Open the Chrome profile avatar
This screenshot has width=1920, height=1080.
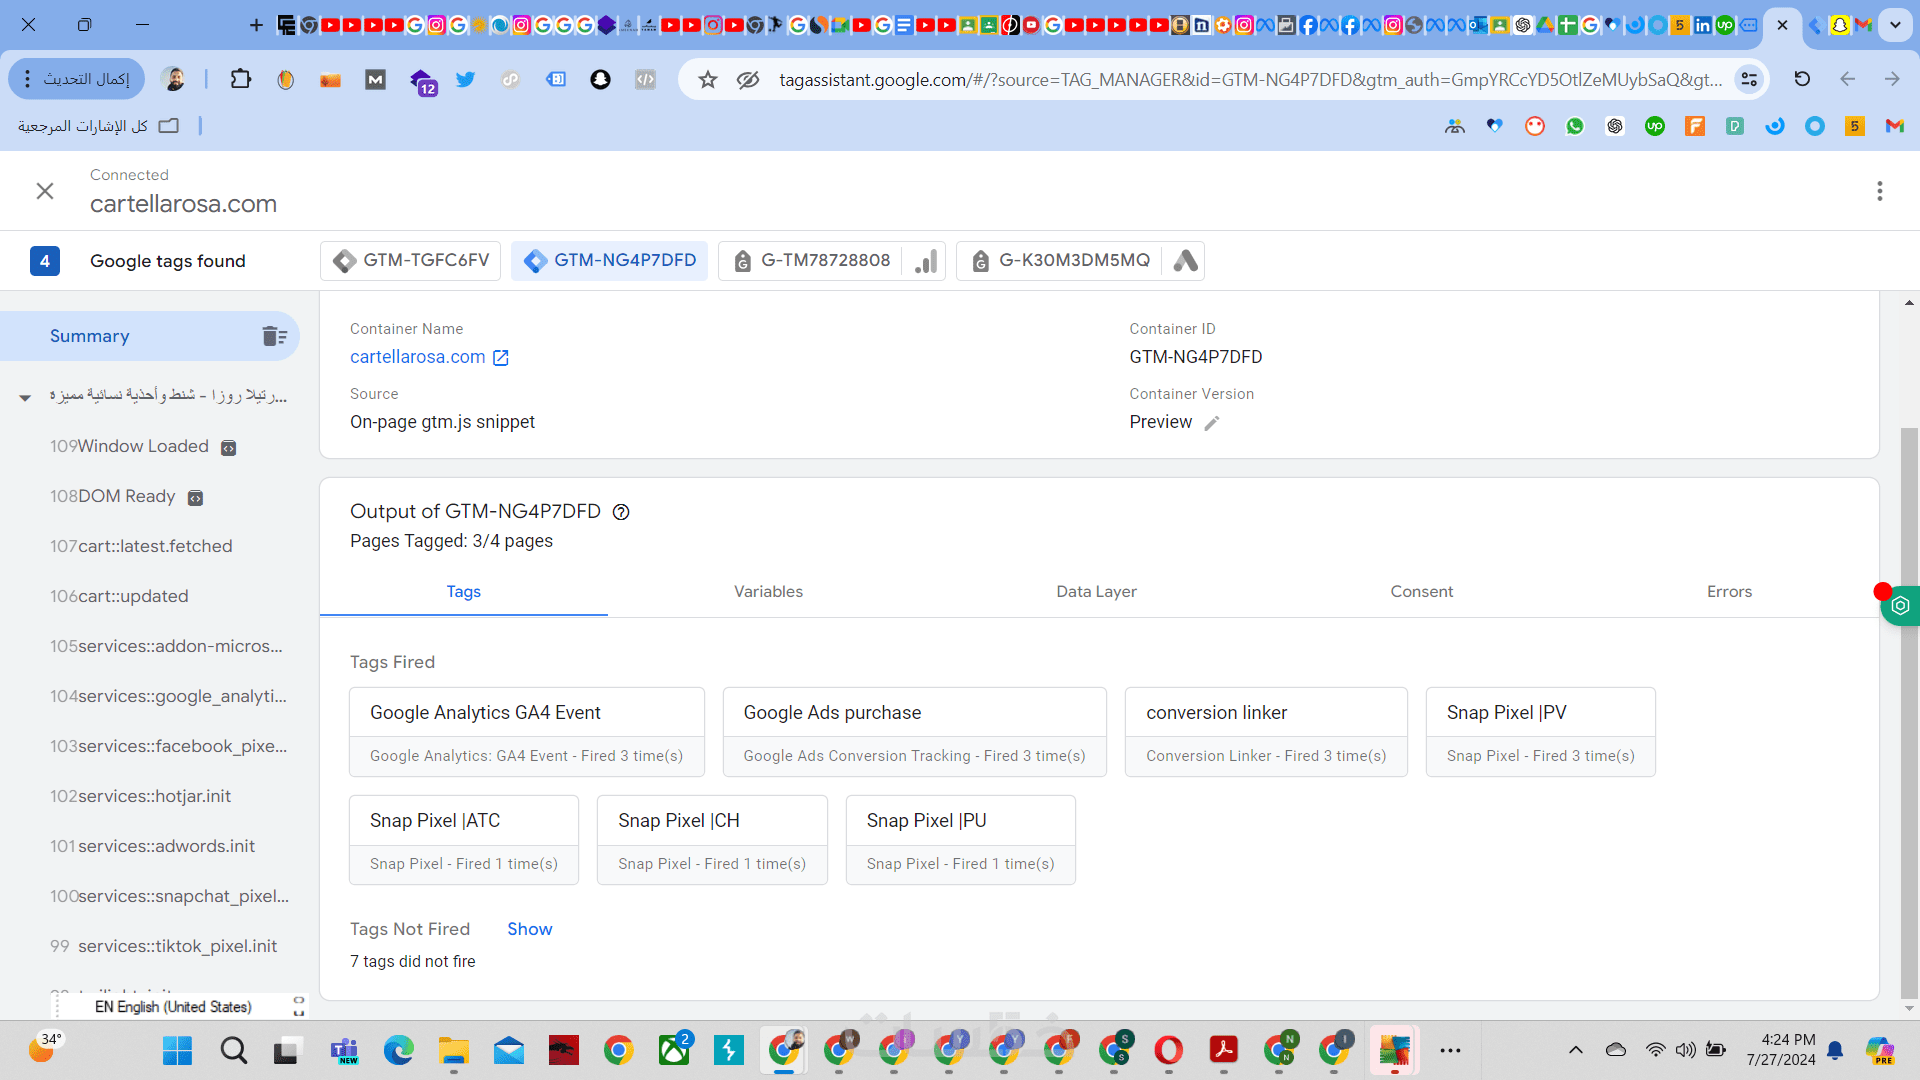pyautogui.click(x=173, y=79)
